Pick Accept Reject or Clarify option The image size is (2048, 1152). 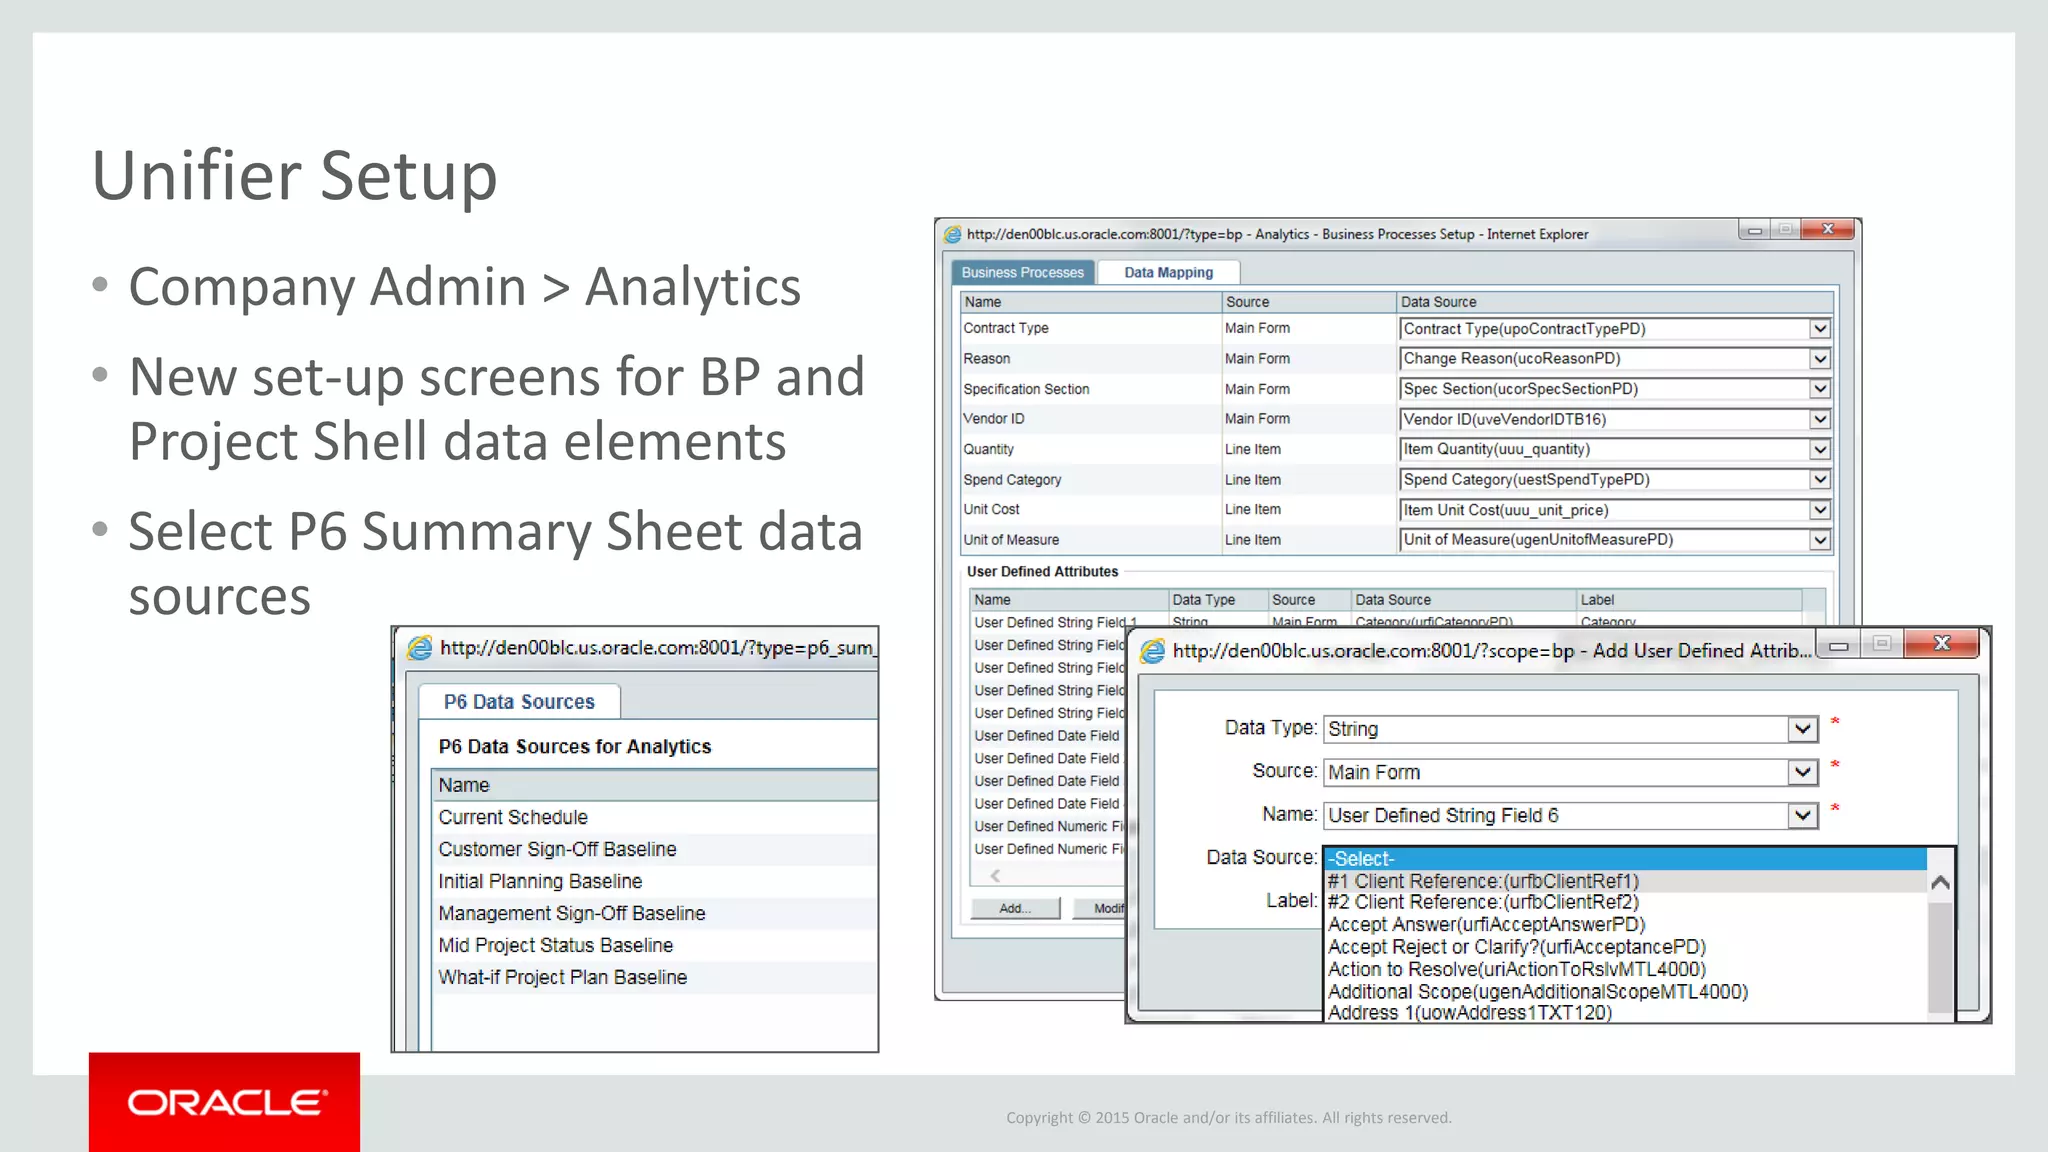[x=1626, y=946]
